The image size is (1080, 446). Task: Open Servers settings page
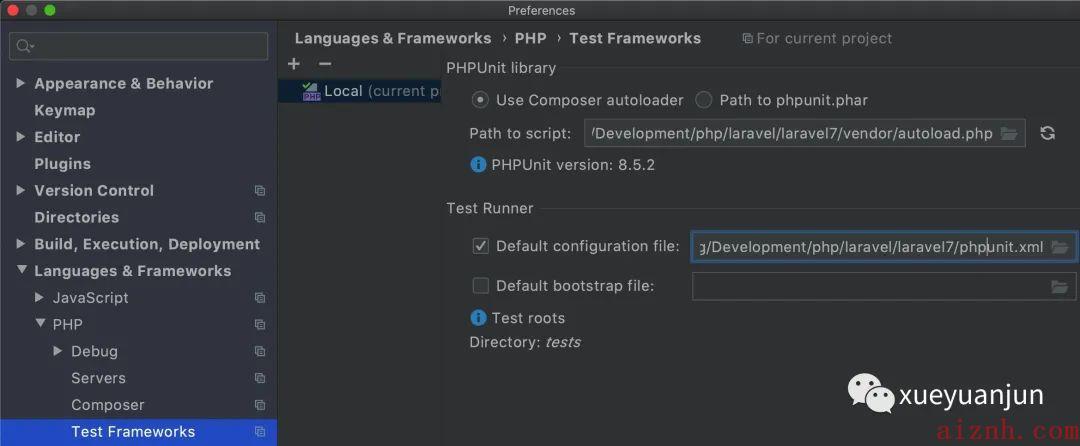(98, 379)
